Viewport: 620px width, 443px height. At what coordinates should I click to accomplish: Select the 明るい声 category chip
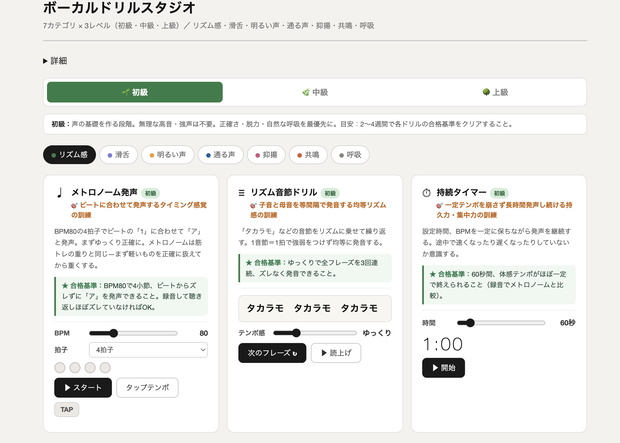168,155
